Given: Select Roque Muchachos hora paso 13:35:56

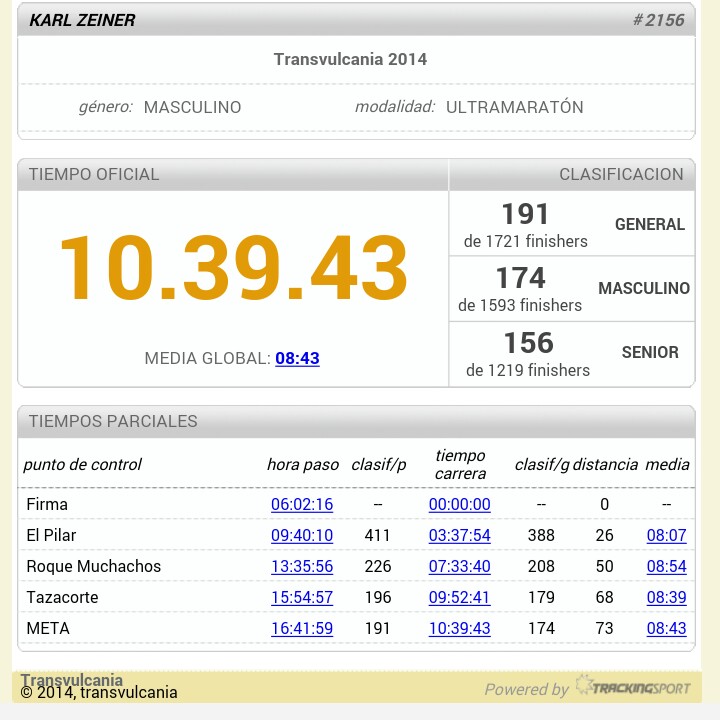Looking at the screenshot, I should click(x=301, y=567).
